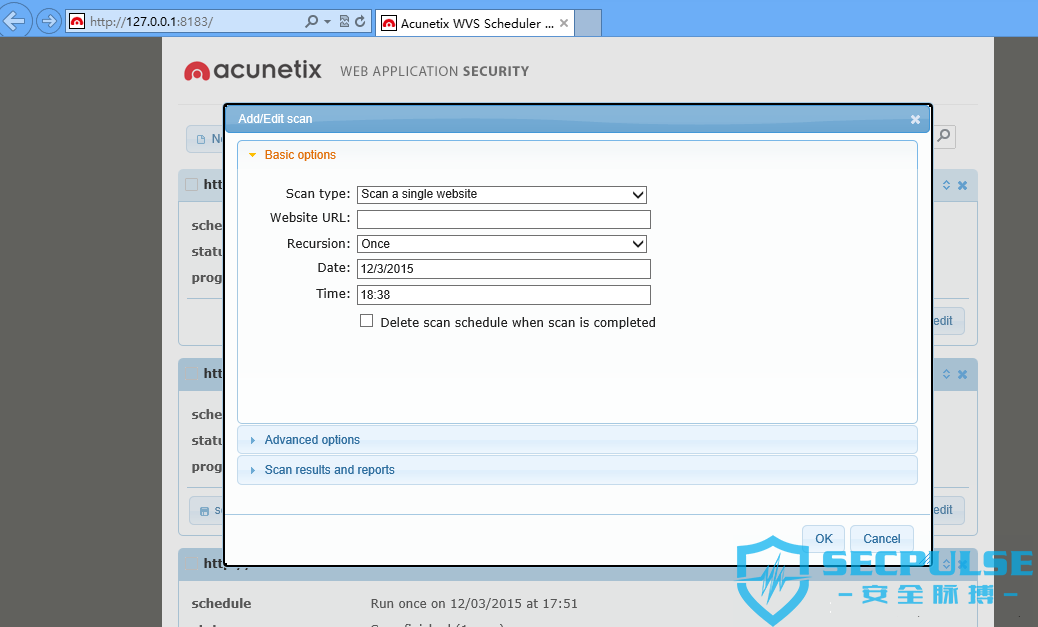This screenshot has width=1038, height=627.
Task: Click the edit button on the second scan card
Action: (947, 510)
